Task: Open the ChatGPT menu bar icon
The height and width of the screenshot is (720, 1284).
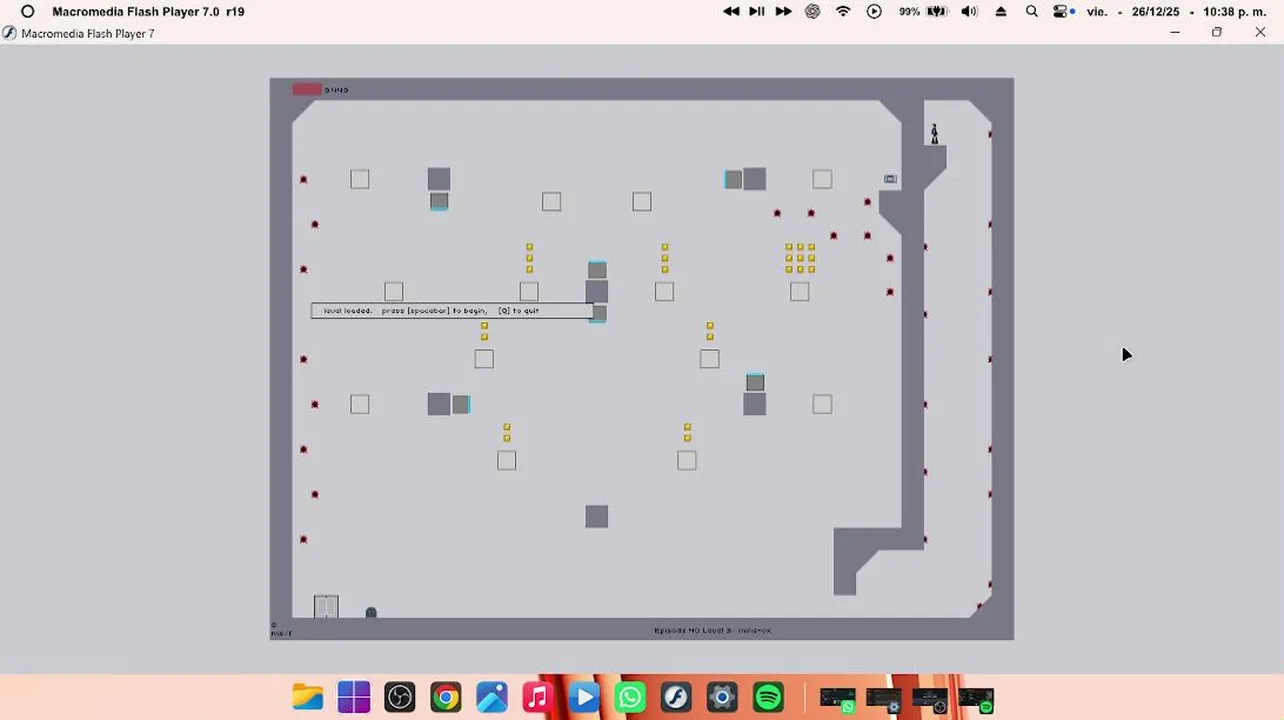Action: click(813, 11)
